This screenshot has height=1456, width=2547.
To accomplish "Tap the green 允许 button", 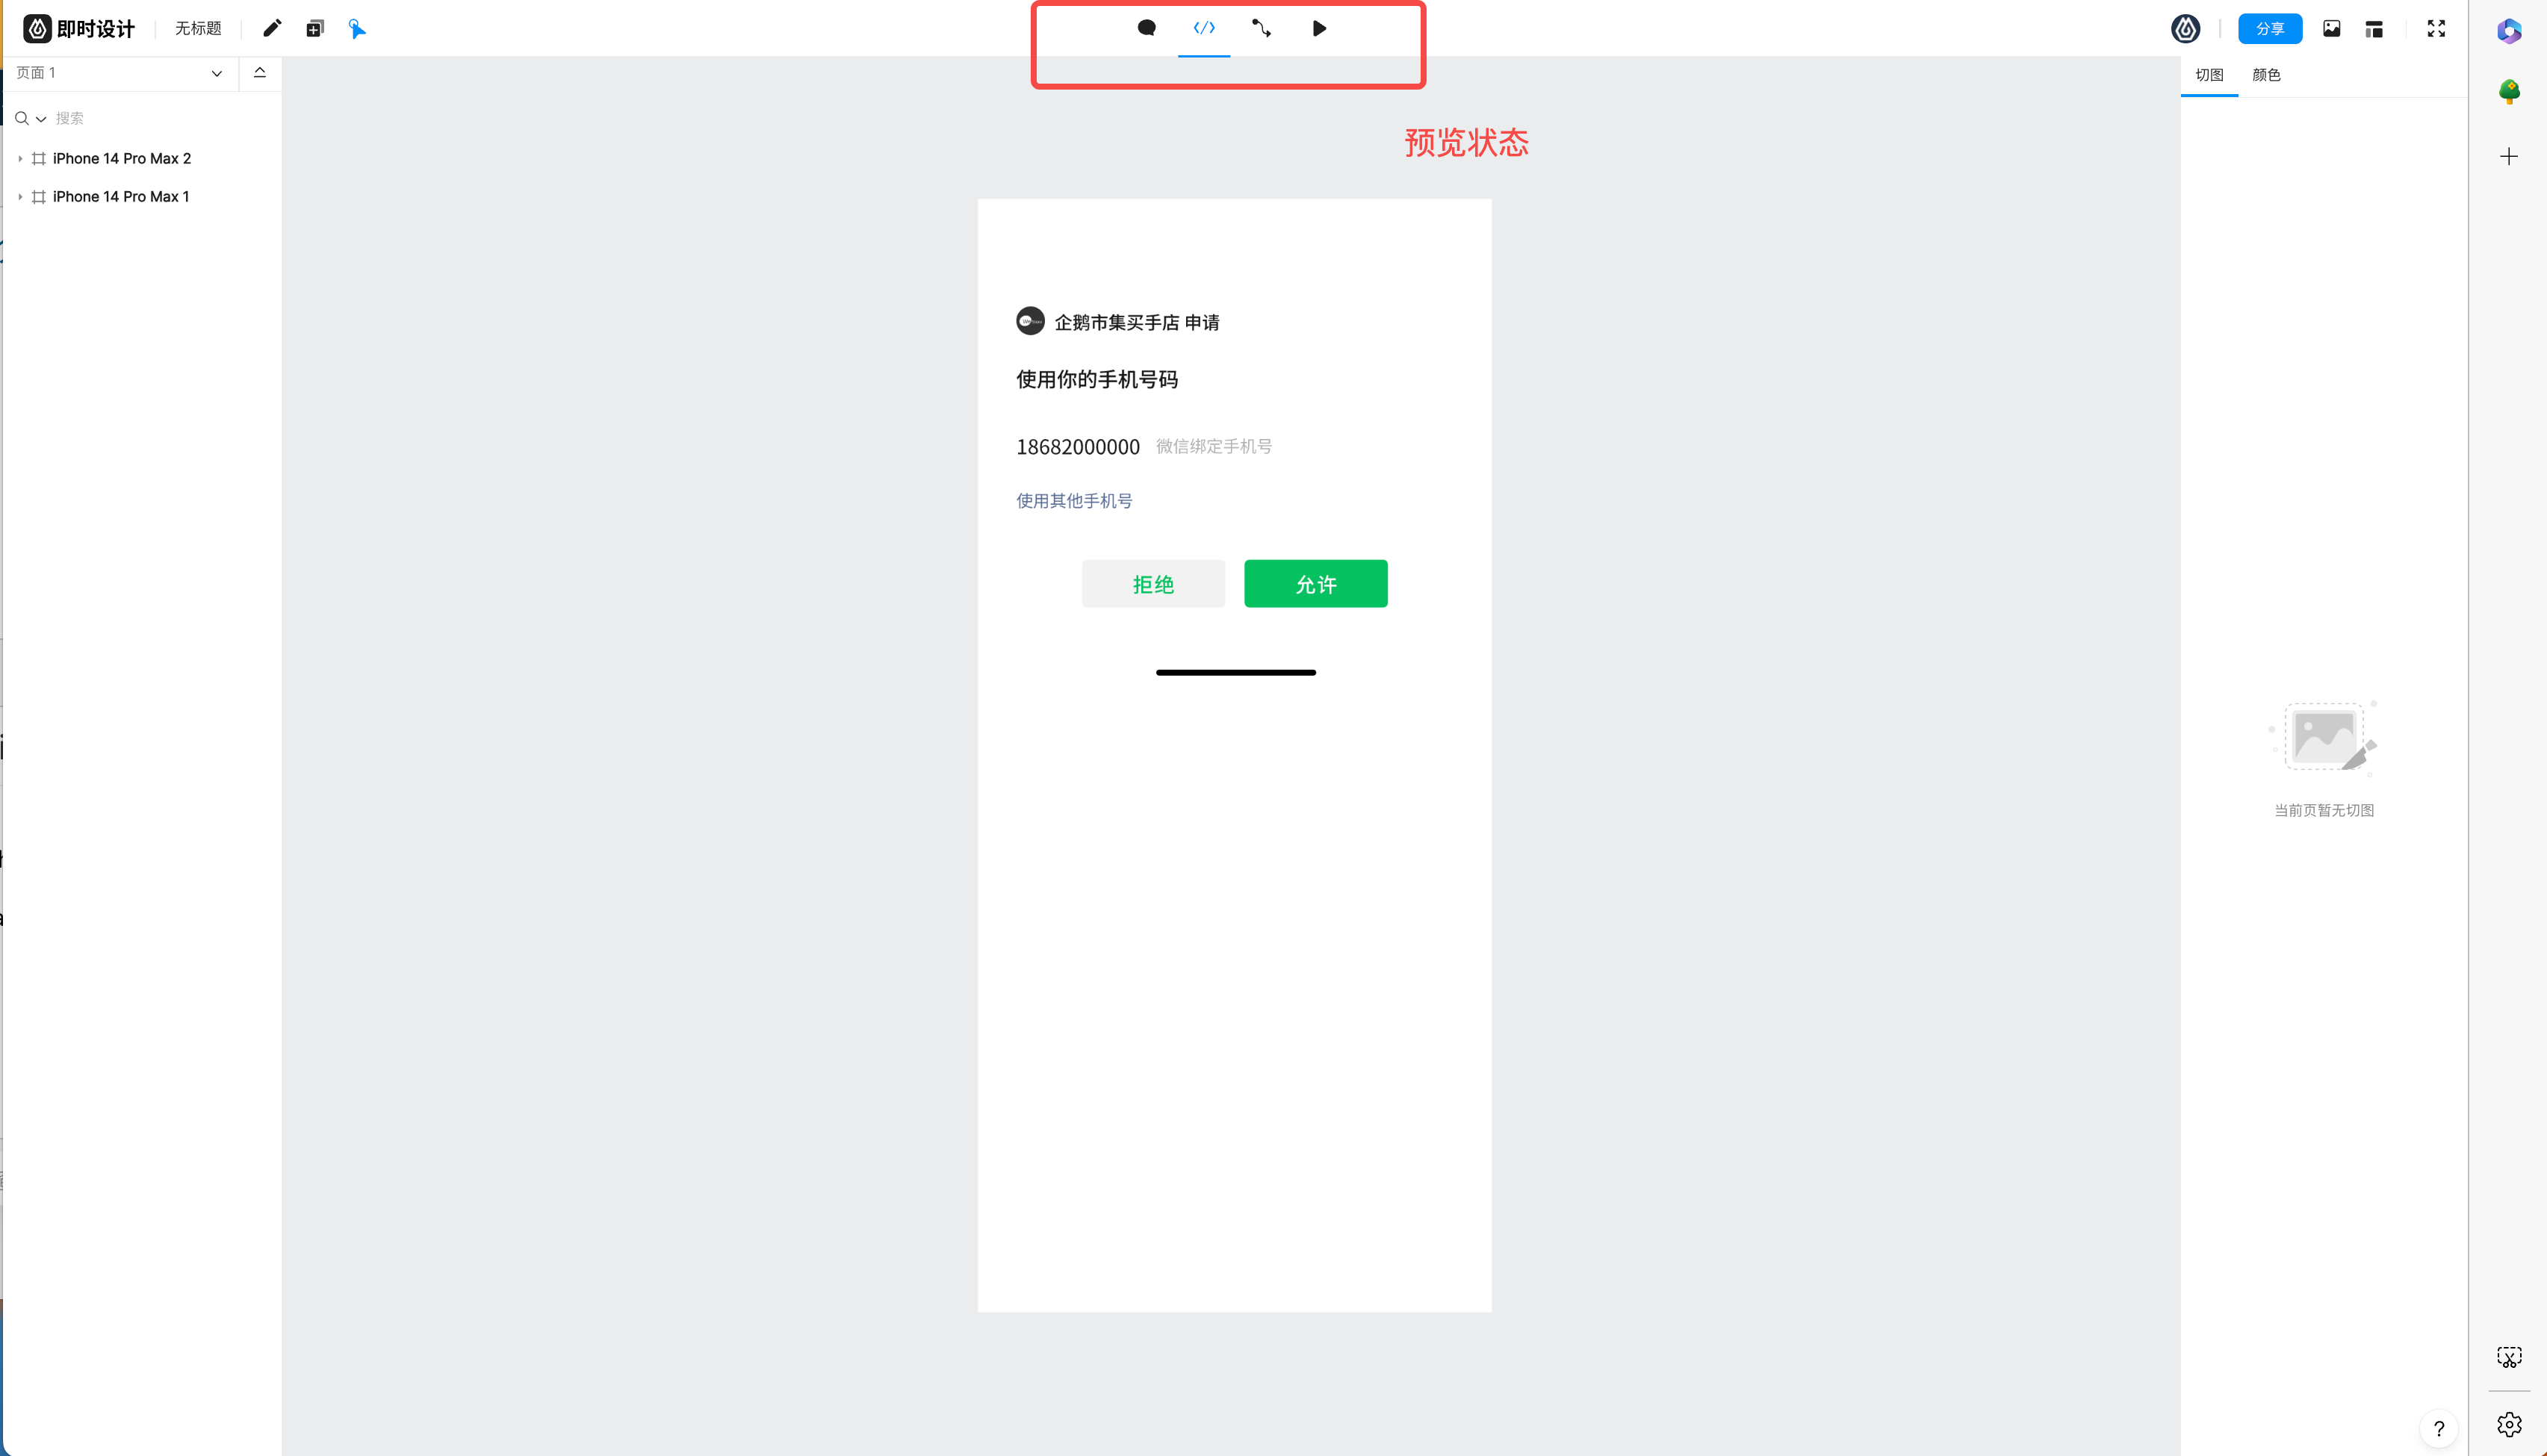I will click(1315, 583).
